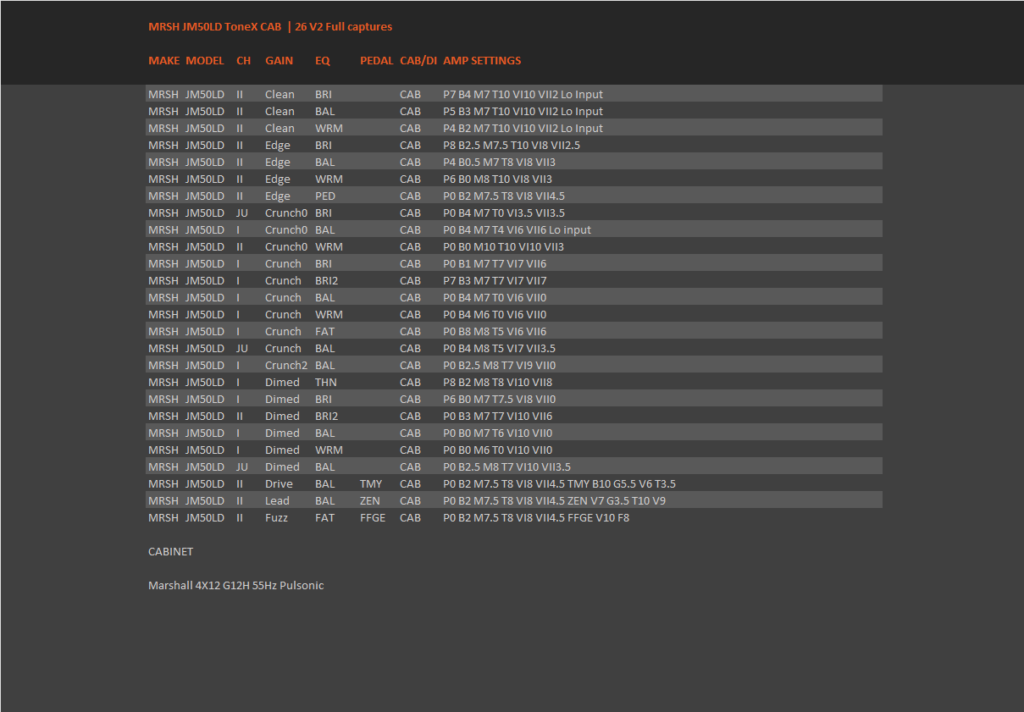This screenshot has height=712, width=1024.
Task: Click the Lead gain cell
Action: click(x=277, y=502)
